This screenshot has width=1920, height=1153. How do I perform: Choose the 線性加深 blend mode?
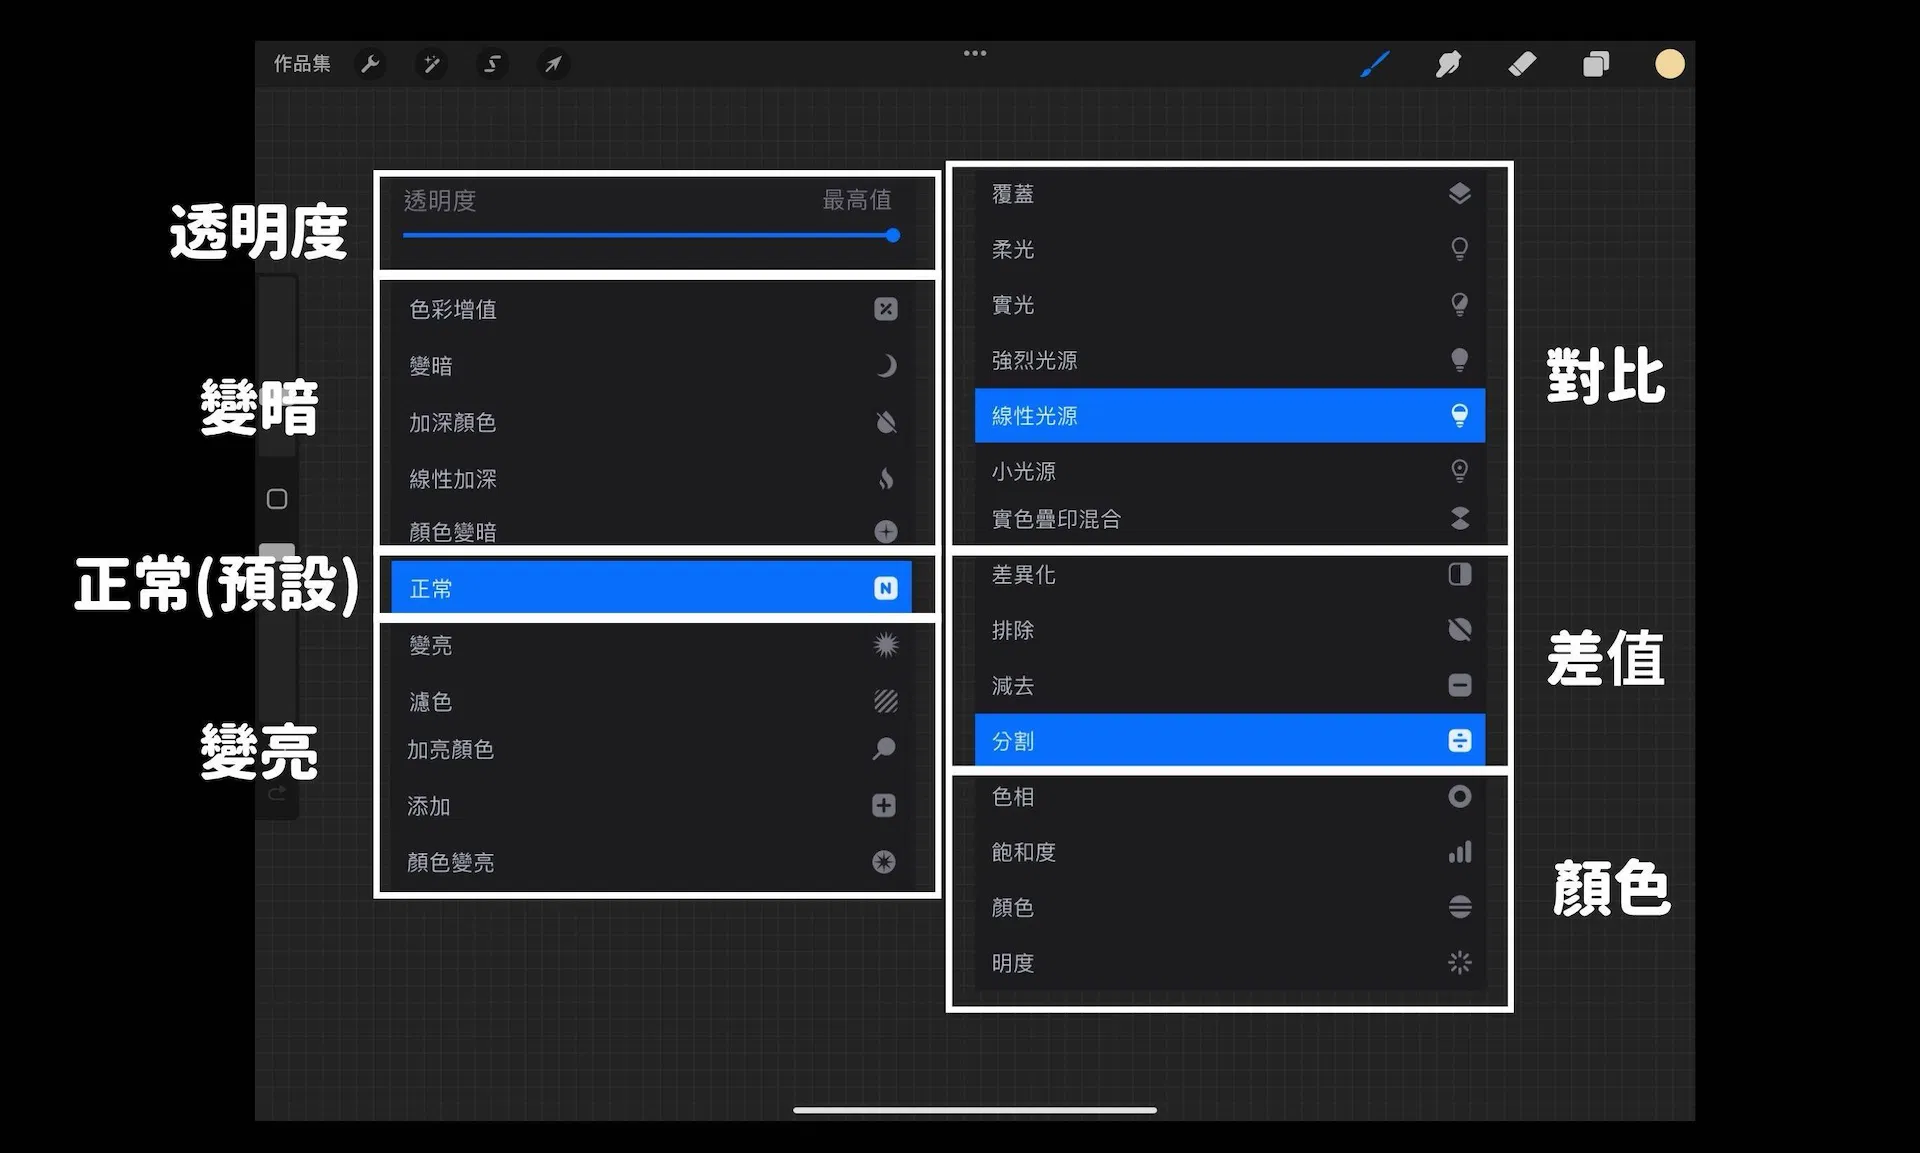(651, 479)
